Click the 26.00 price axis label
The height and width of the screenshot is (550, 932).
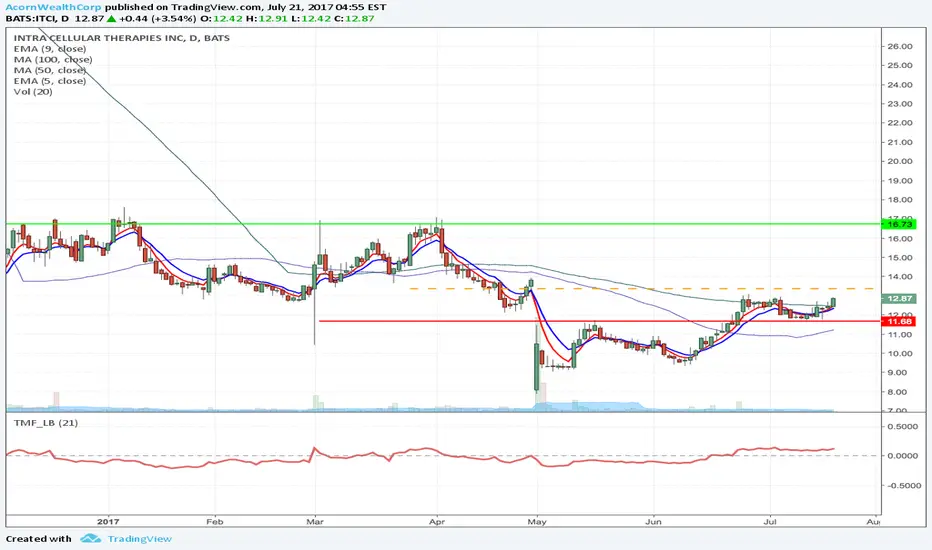pyautogui.click(x=900, y=46)
